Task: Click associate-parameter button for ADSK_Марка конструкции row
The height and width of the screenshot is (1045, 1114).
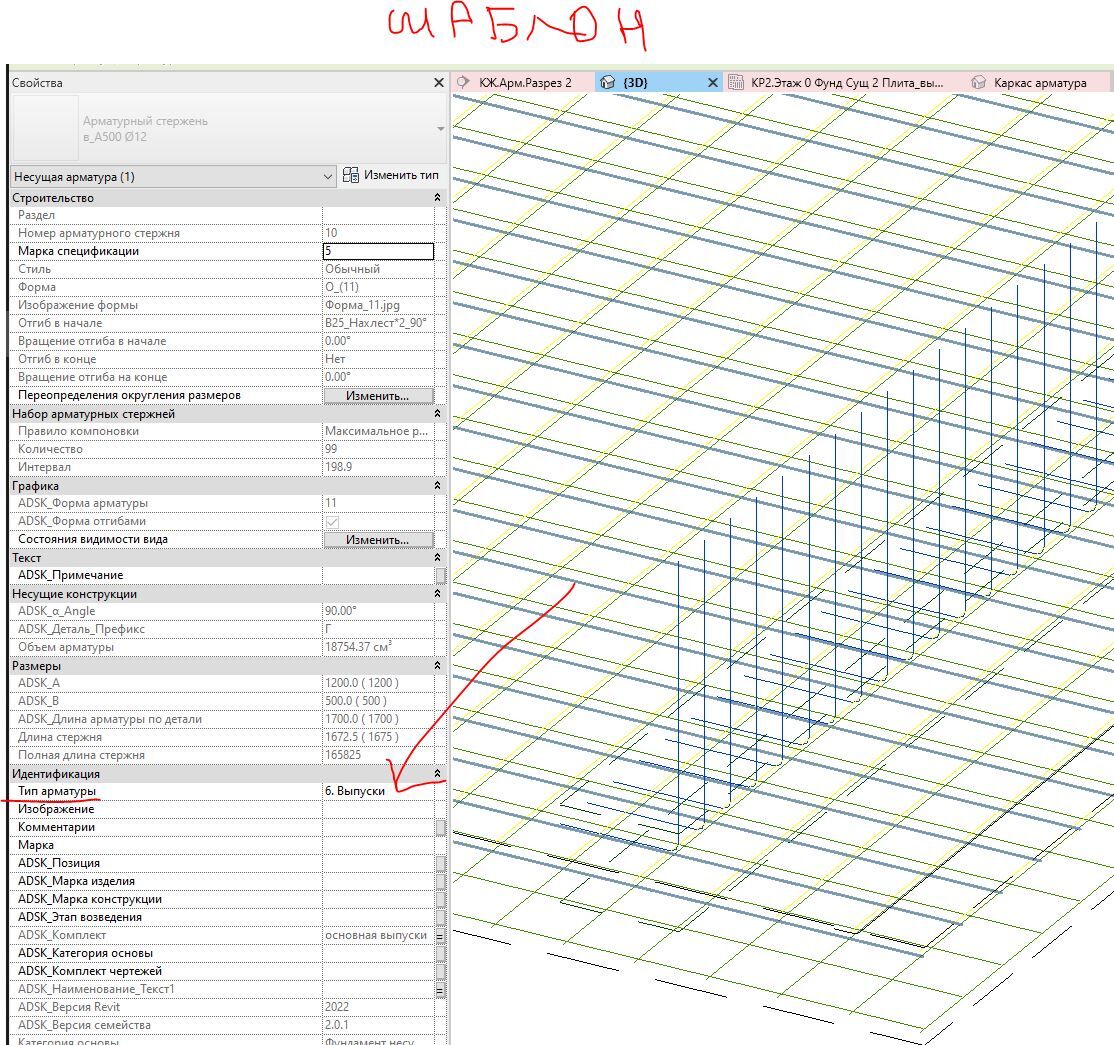Action: [440, 899]
